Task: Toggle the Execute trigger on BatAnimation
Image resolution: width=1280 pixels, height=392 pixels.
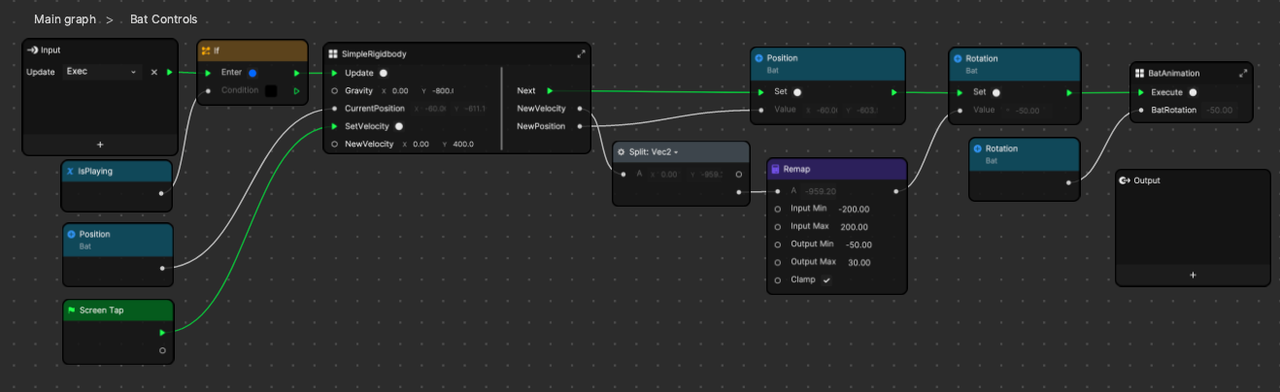Action: (1193, 92)
